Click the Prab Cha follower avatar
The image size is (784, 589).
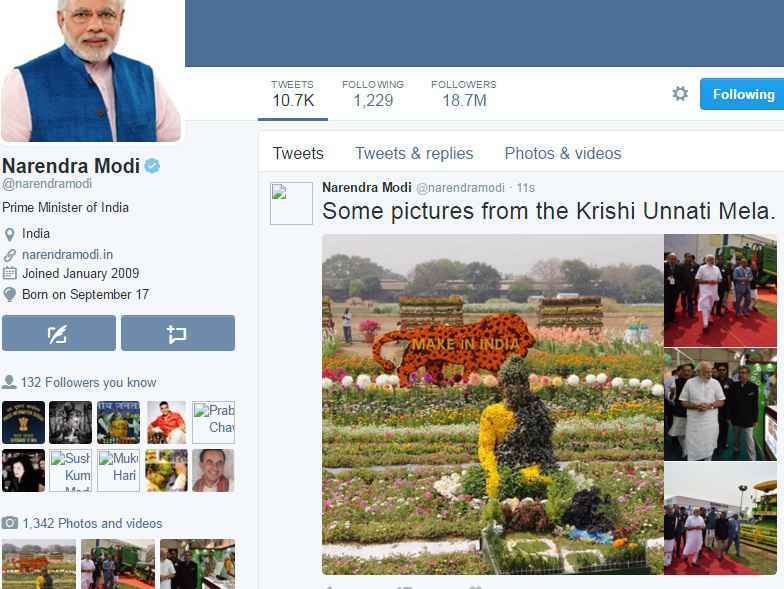(x=214, y=422)
